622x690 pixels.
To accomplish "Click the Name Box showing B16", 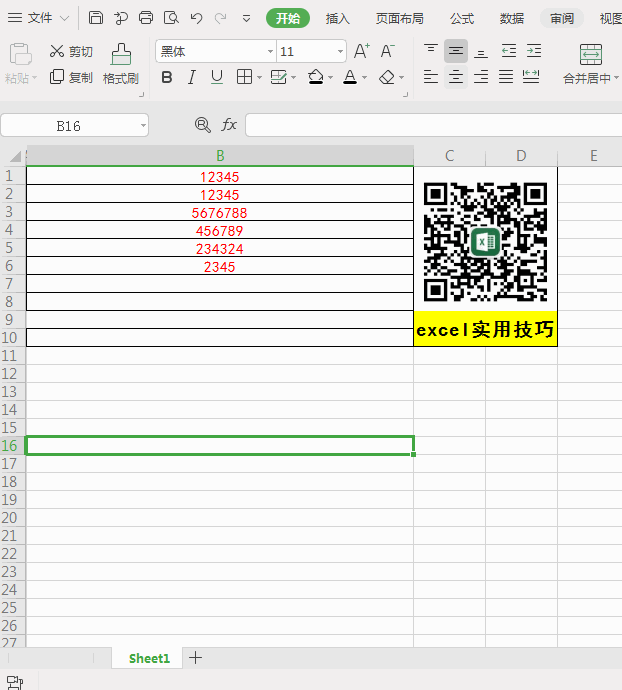I will tap(68, 126).
